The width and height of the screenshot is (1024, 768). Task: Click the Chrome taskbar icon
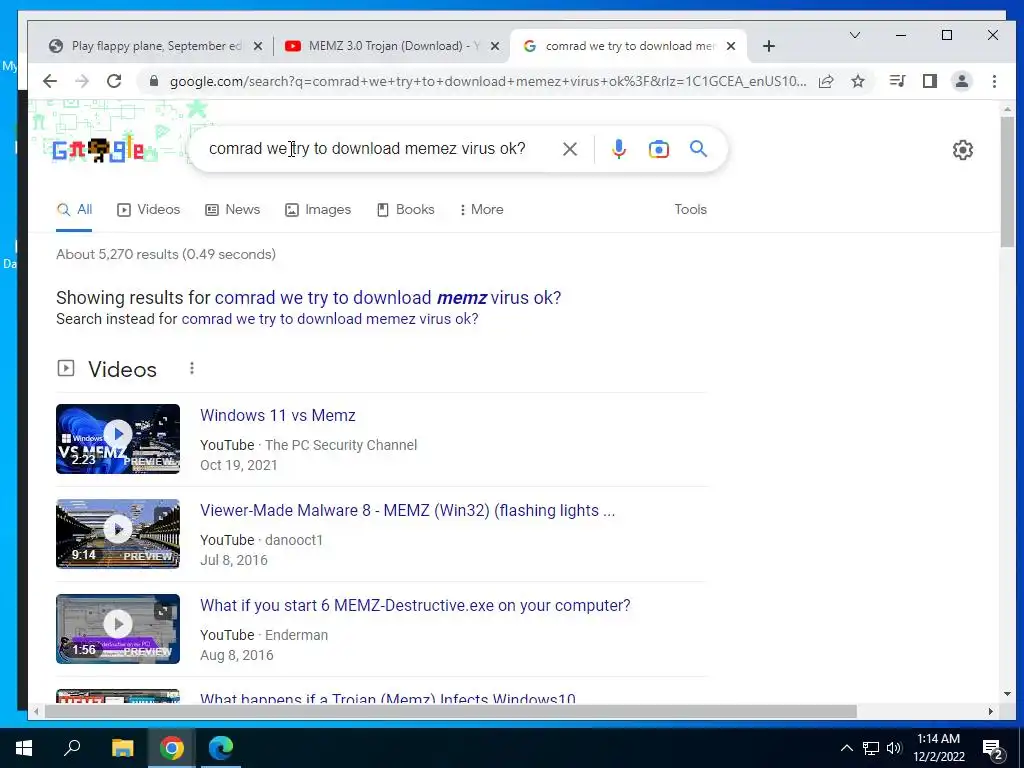click(x=172, y=748)
